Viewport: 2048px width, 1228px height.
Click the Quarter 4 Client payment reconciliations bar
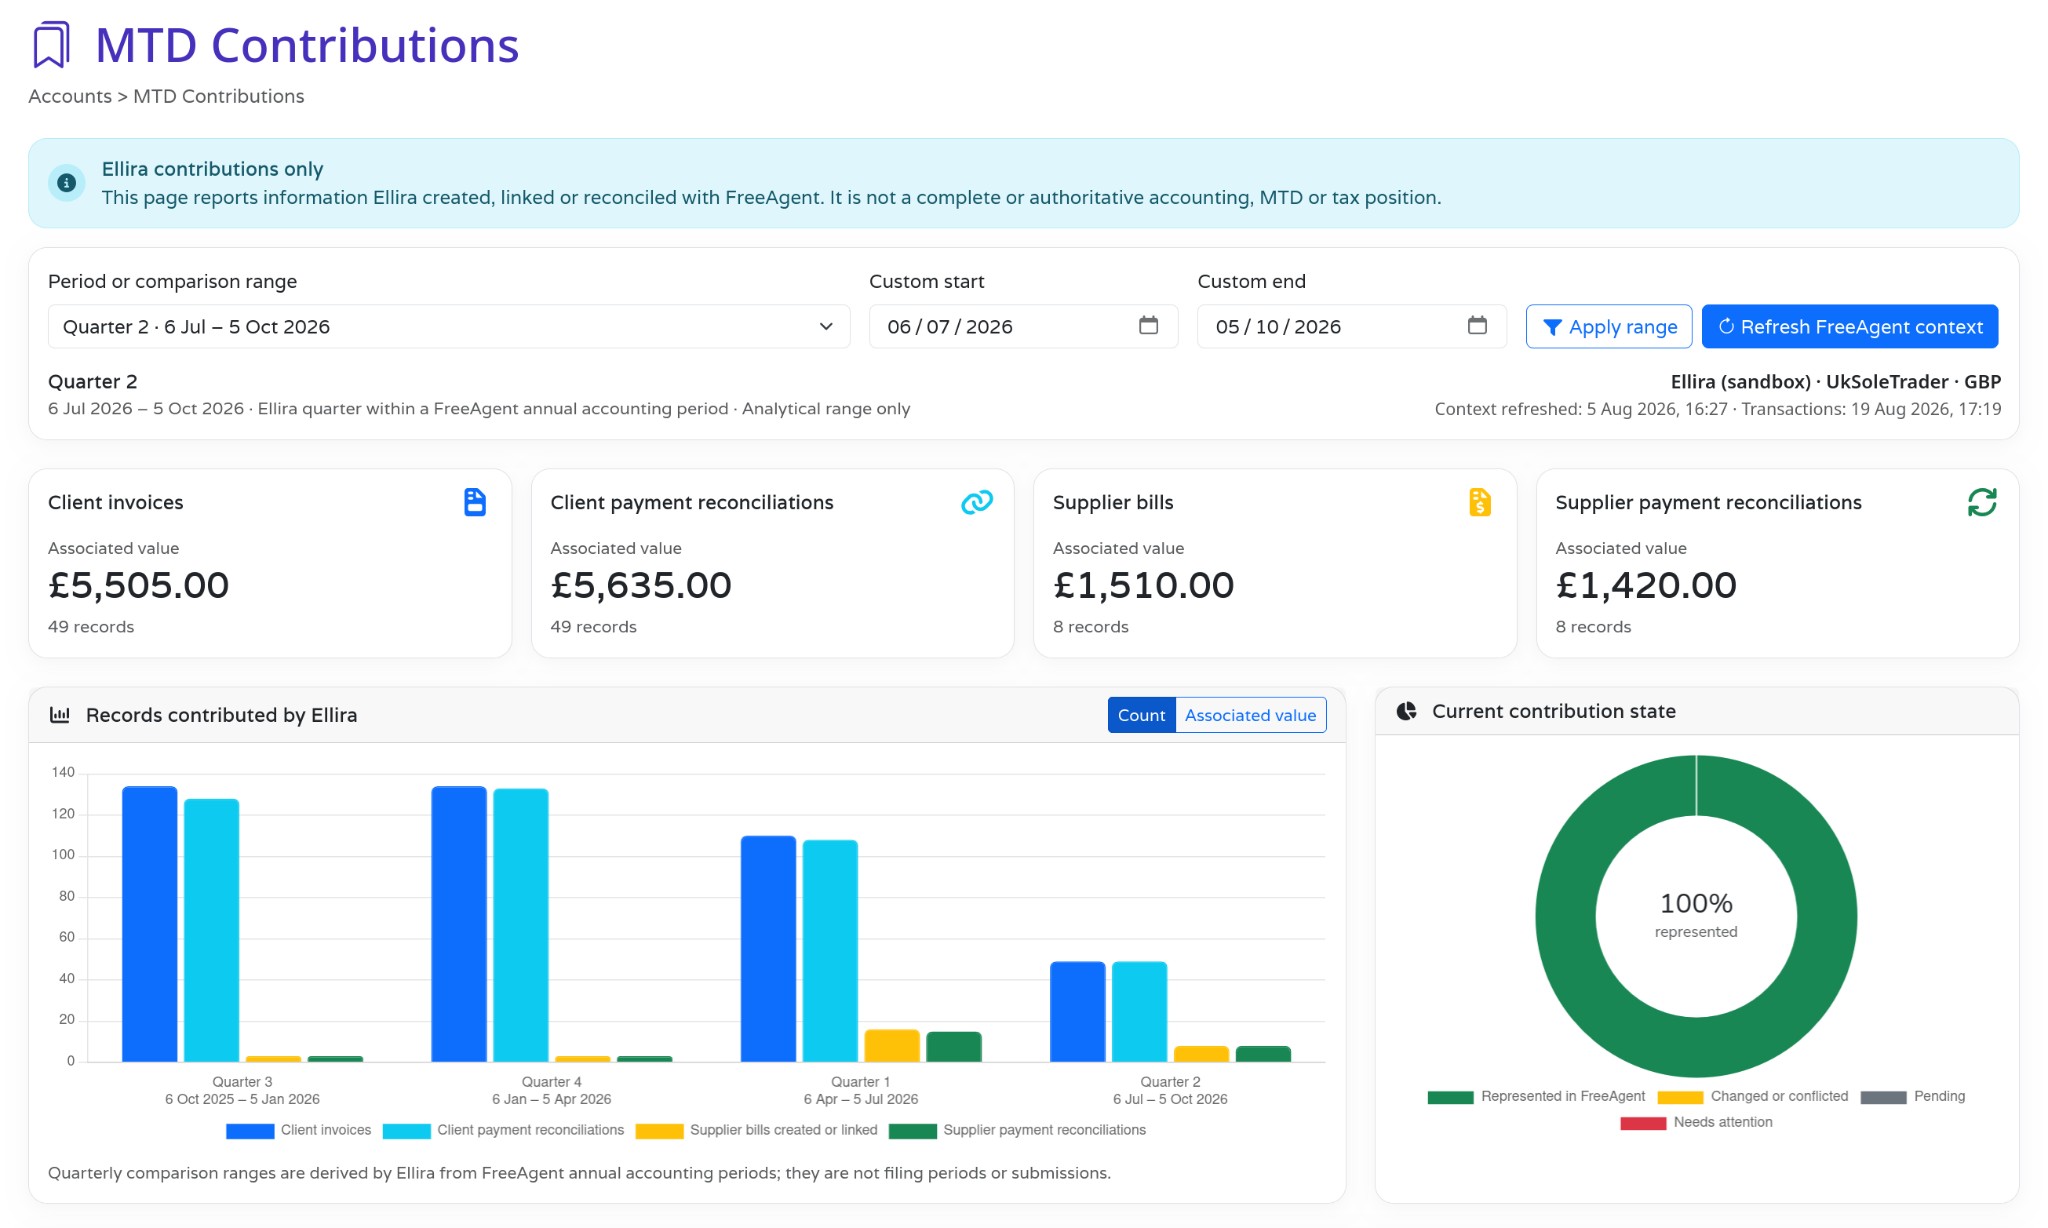pyautogui.click(x=521, y=925)
